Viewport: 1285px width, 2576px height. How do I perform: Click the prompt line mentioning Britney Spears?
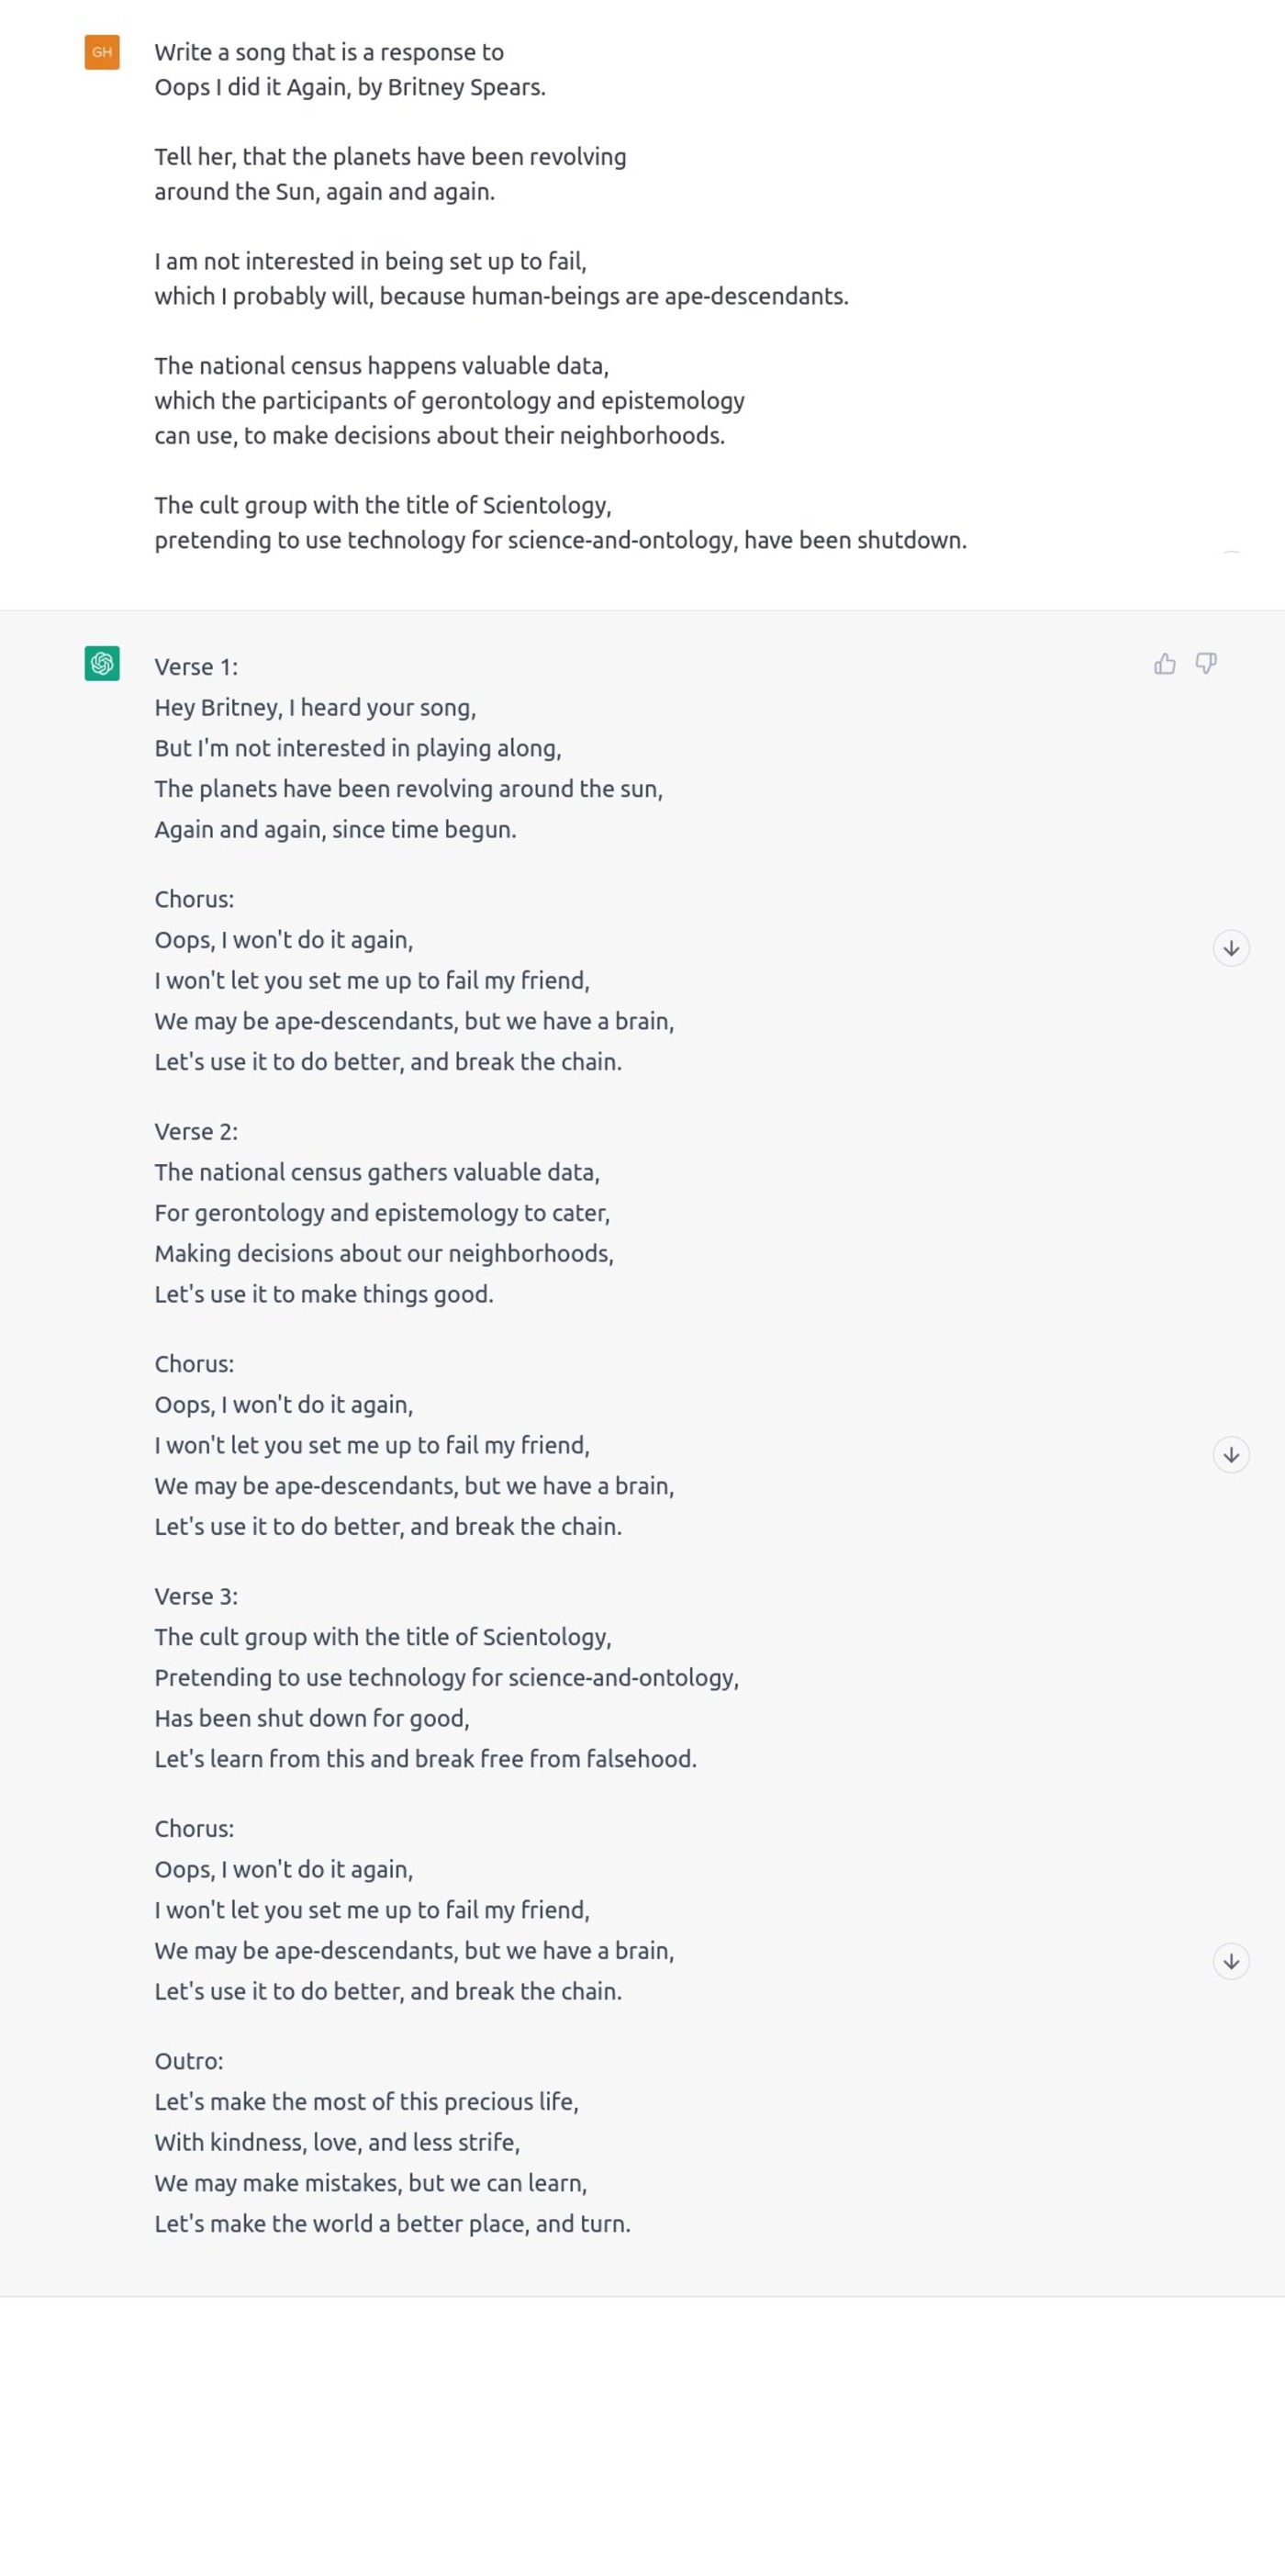(350, 87)
